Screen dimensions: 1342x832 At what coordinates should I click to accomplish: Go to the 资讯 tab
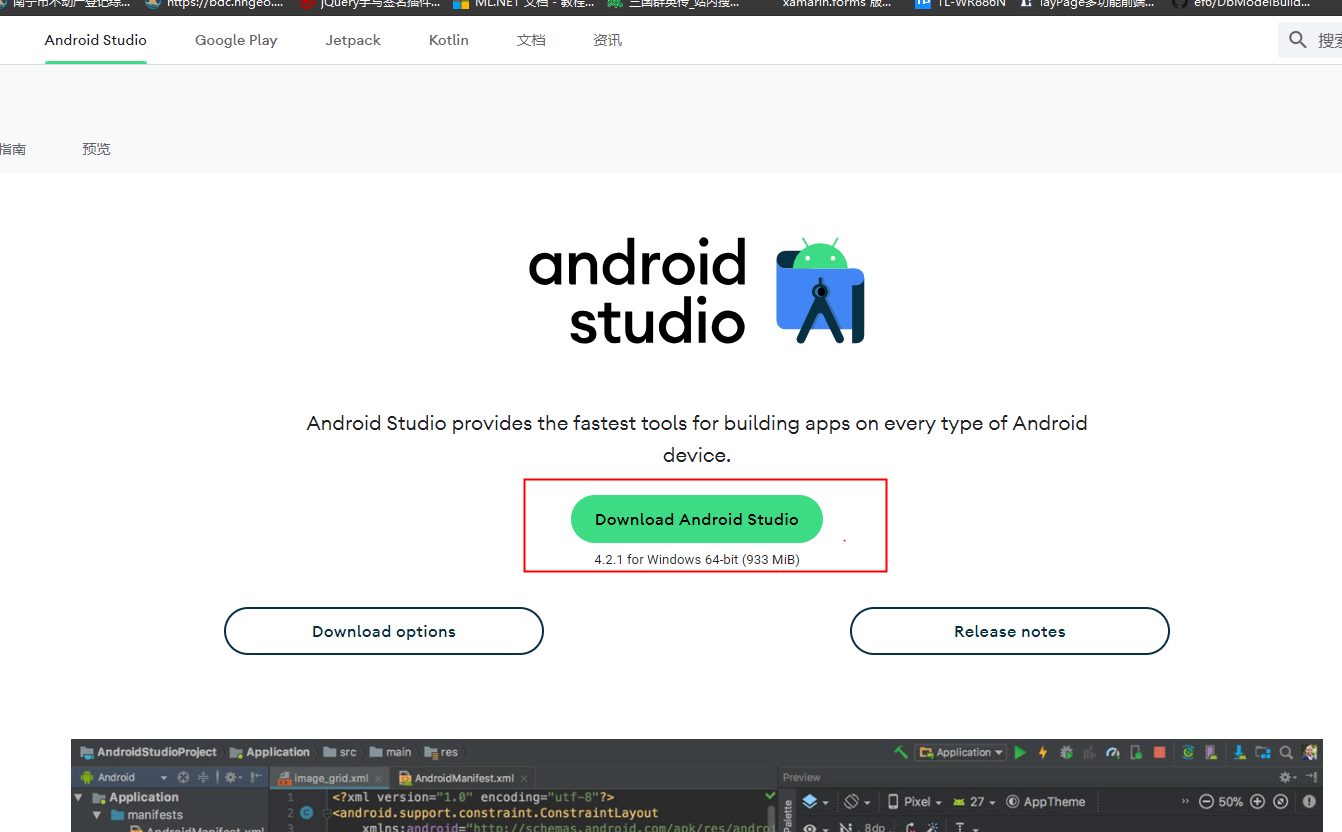click(607, 40)
